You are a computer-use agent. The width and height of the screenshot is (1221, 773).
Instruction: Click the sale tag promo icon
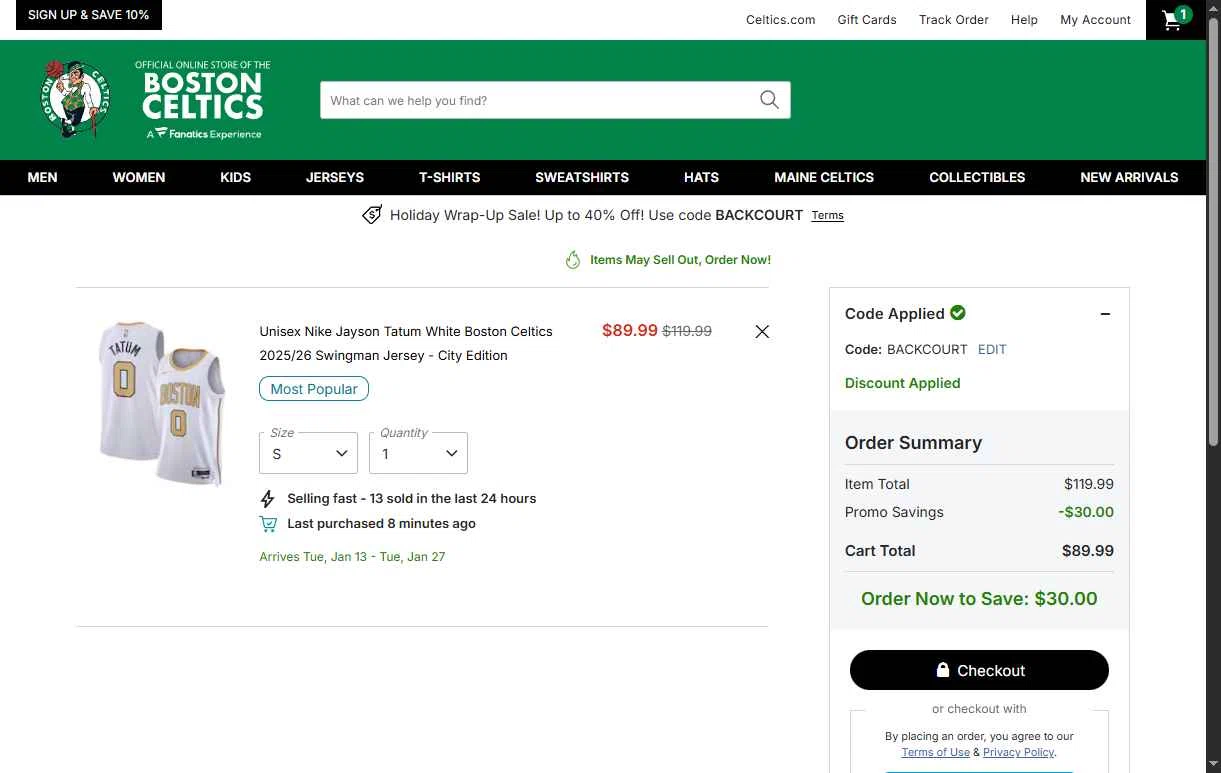point(372,215)
